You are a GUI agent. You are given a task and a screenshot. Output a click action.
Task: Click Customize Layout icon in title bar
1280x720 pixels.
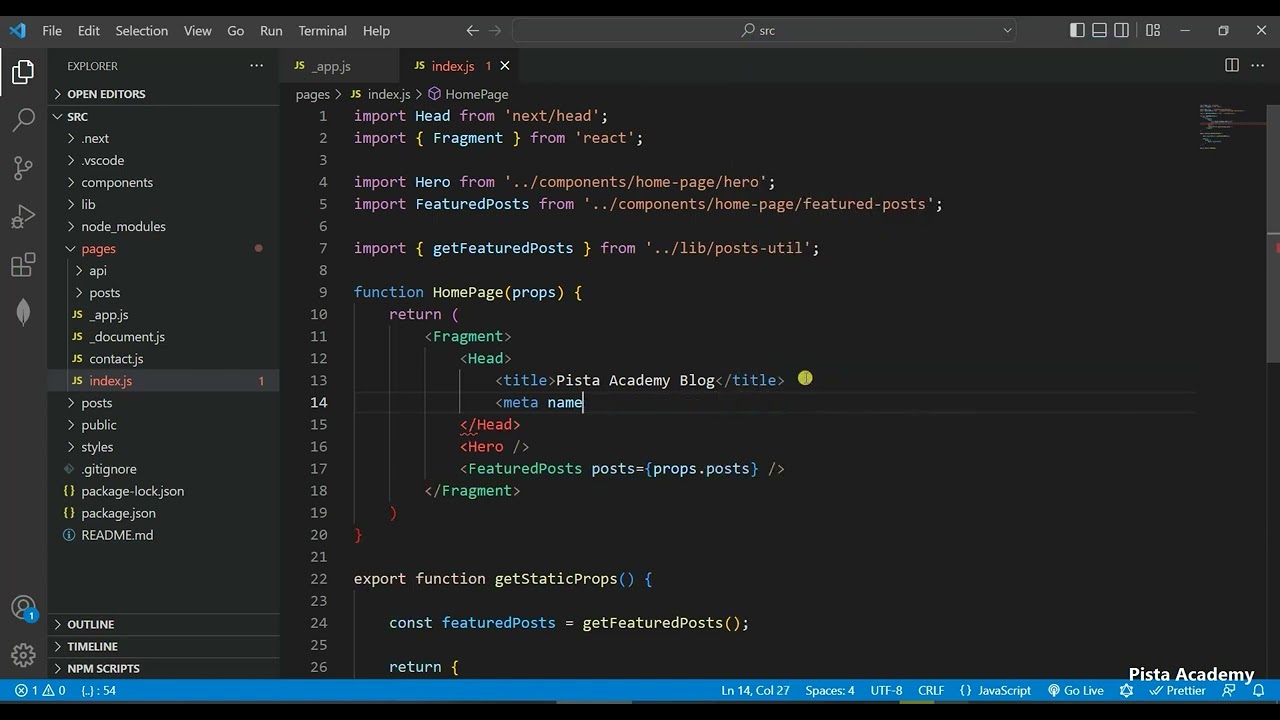coord(1153,30)
